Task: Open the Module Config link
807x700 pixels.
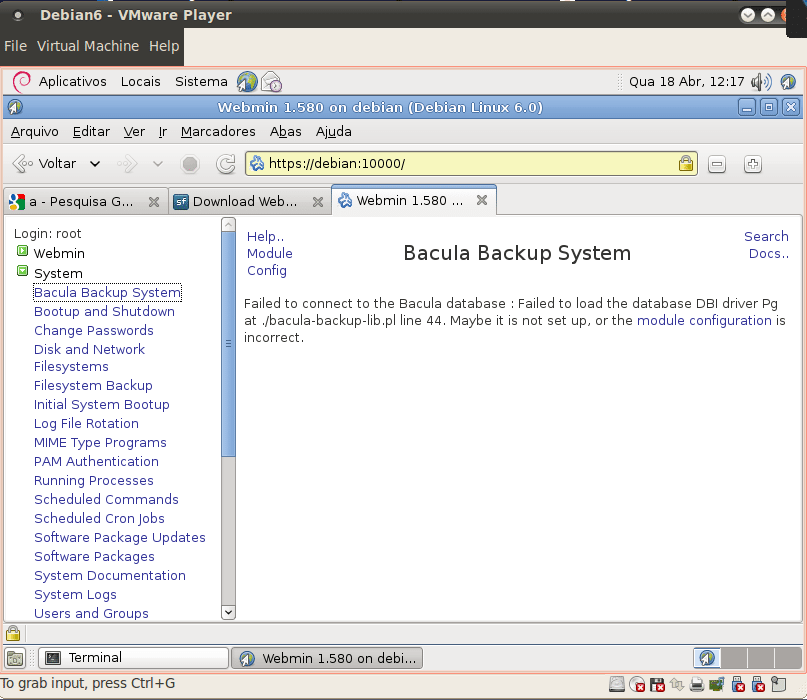Action: 270,262
